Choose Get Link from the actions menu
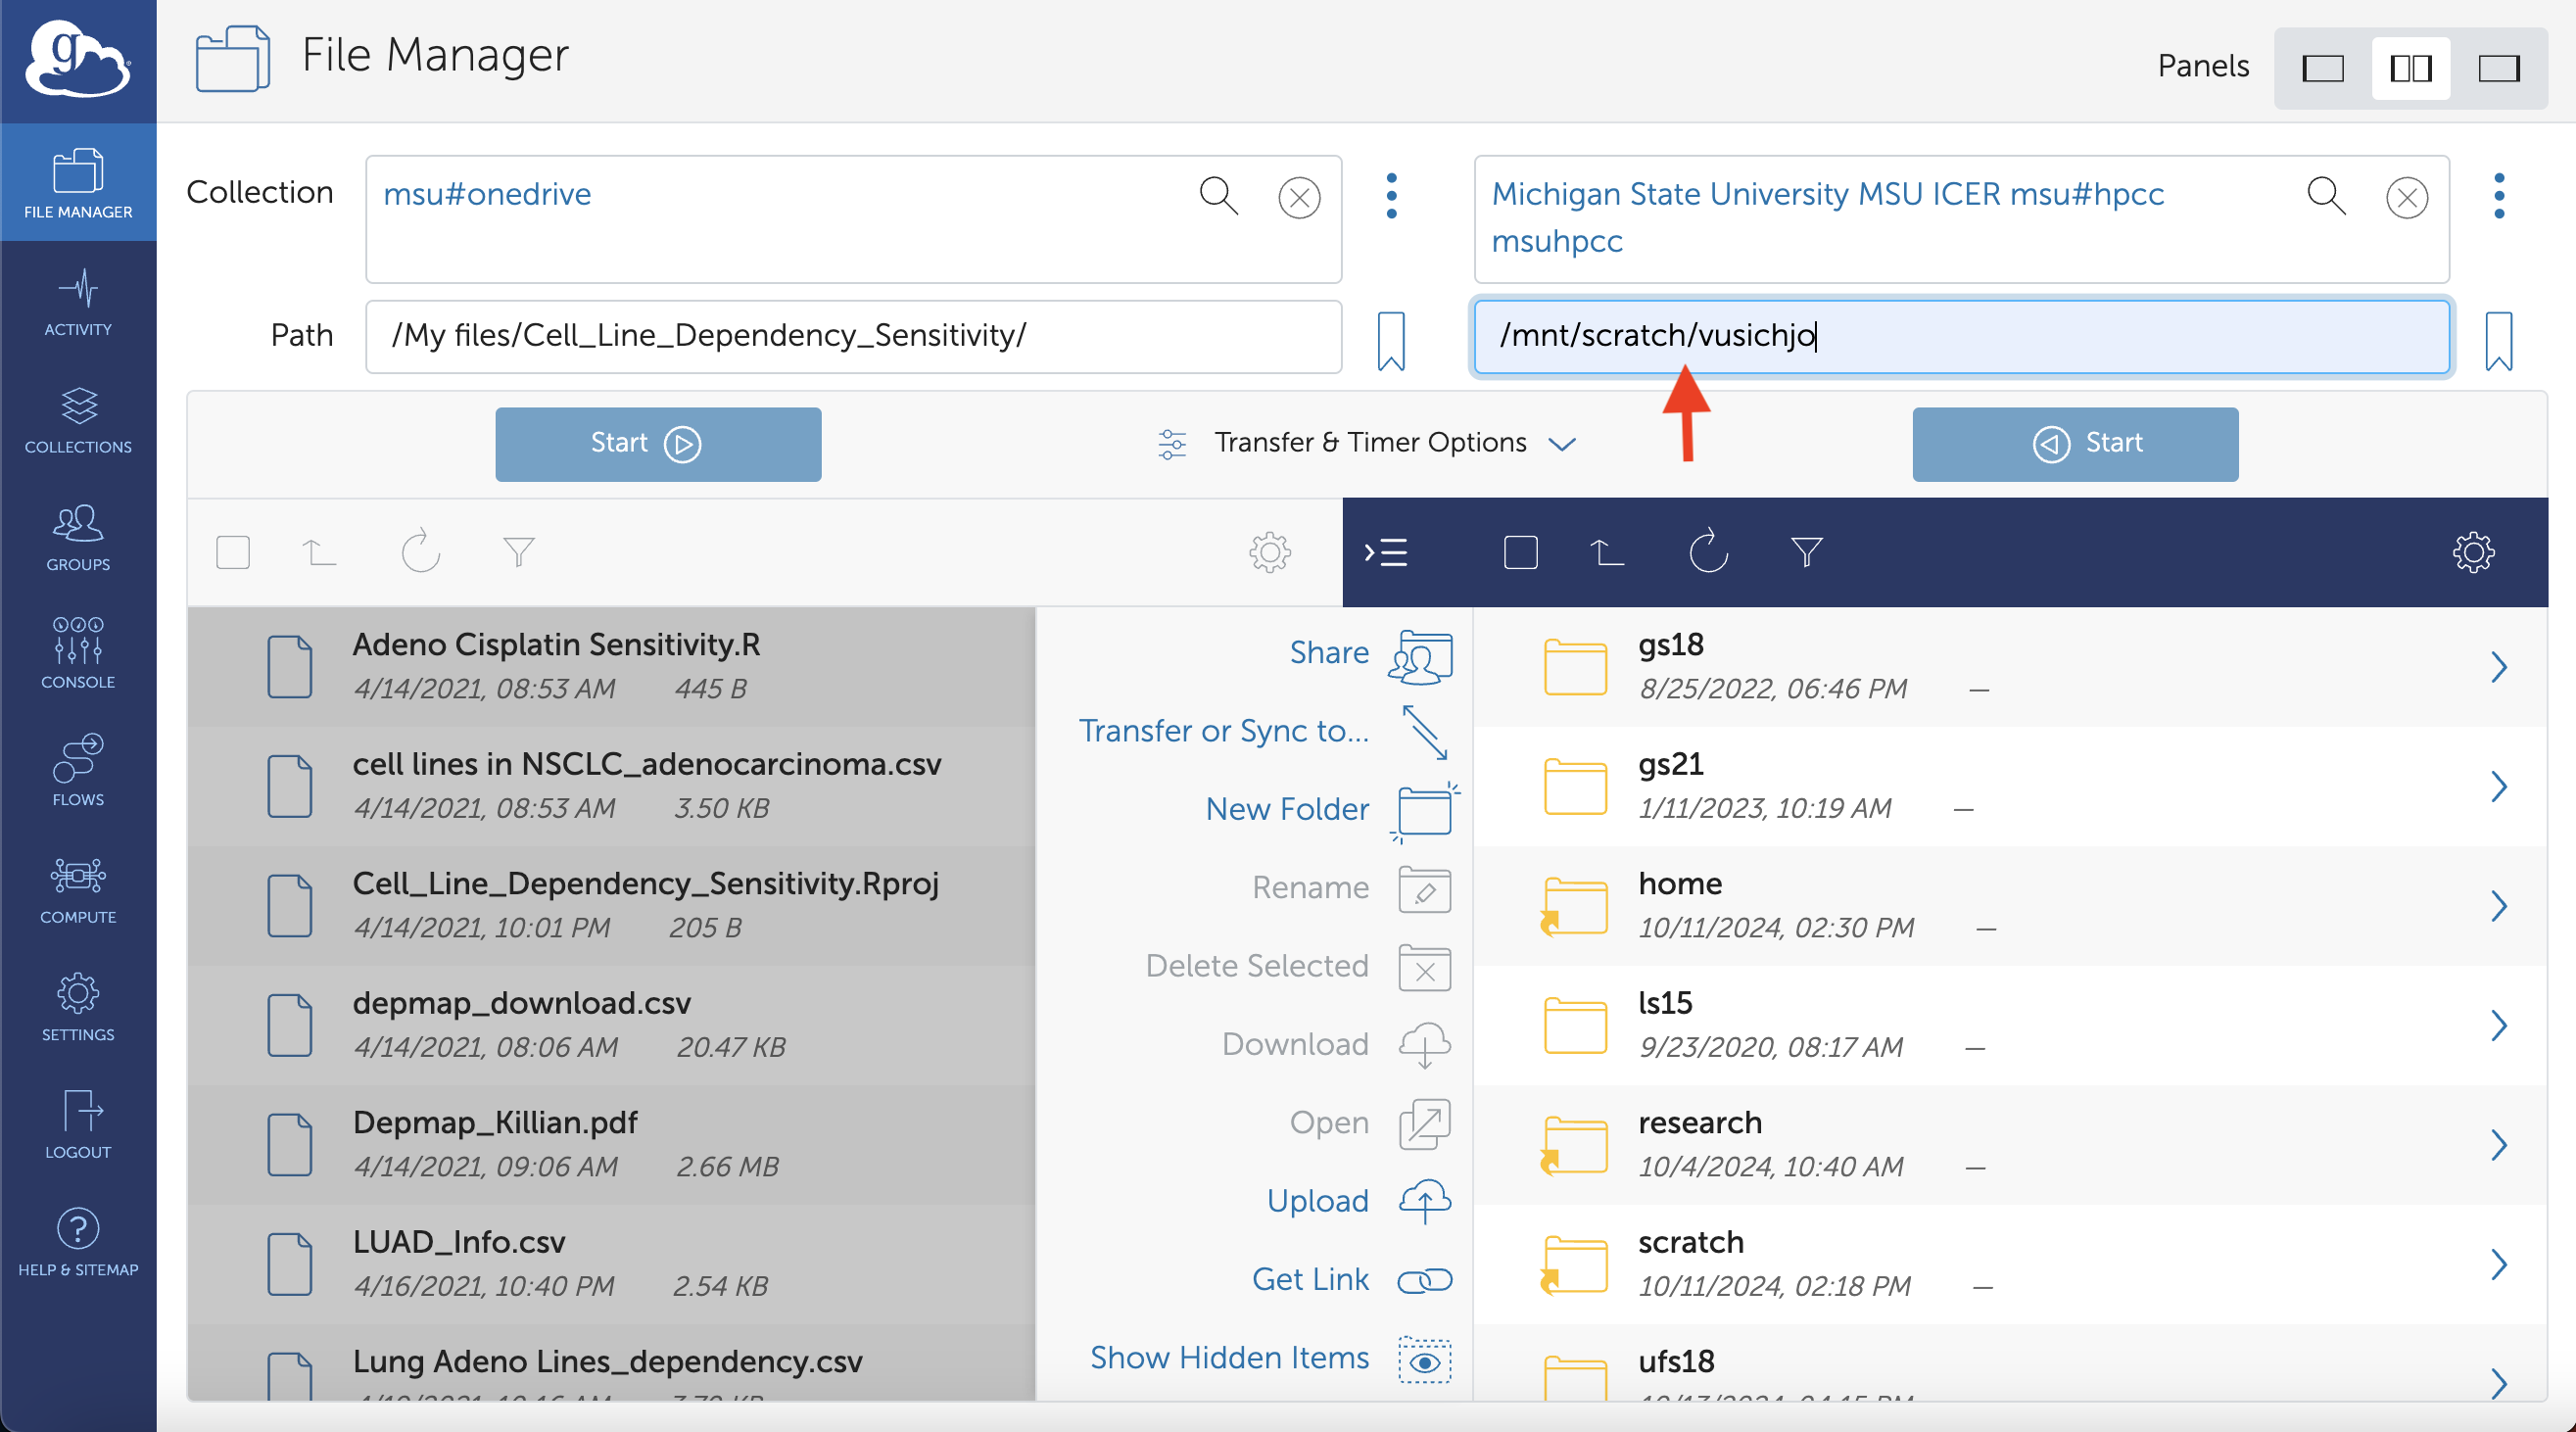The width and height of the screenshot is (2576, 1432). coord(1352,1279)
